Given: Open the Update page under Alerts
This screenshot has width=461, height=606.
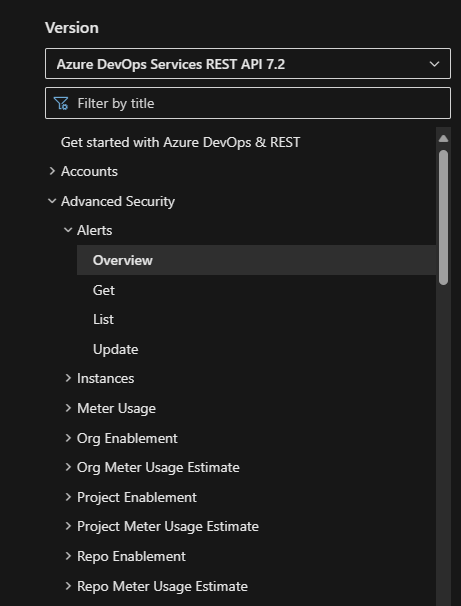Looking at the screenshot, I should (116, 349).
